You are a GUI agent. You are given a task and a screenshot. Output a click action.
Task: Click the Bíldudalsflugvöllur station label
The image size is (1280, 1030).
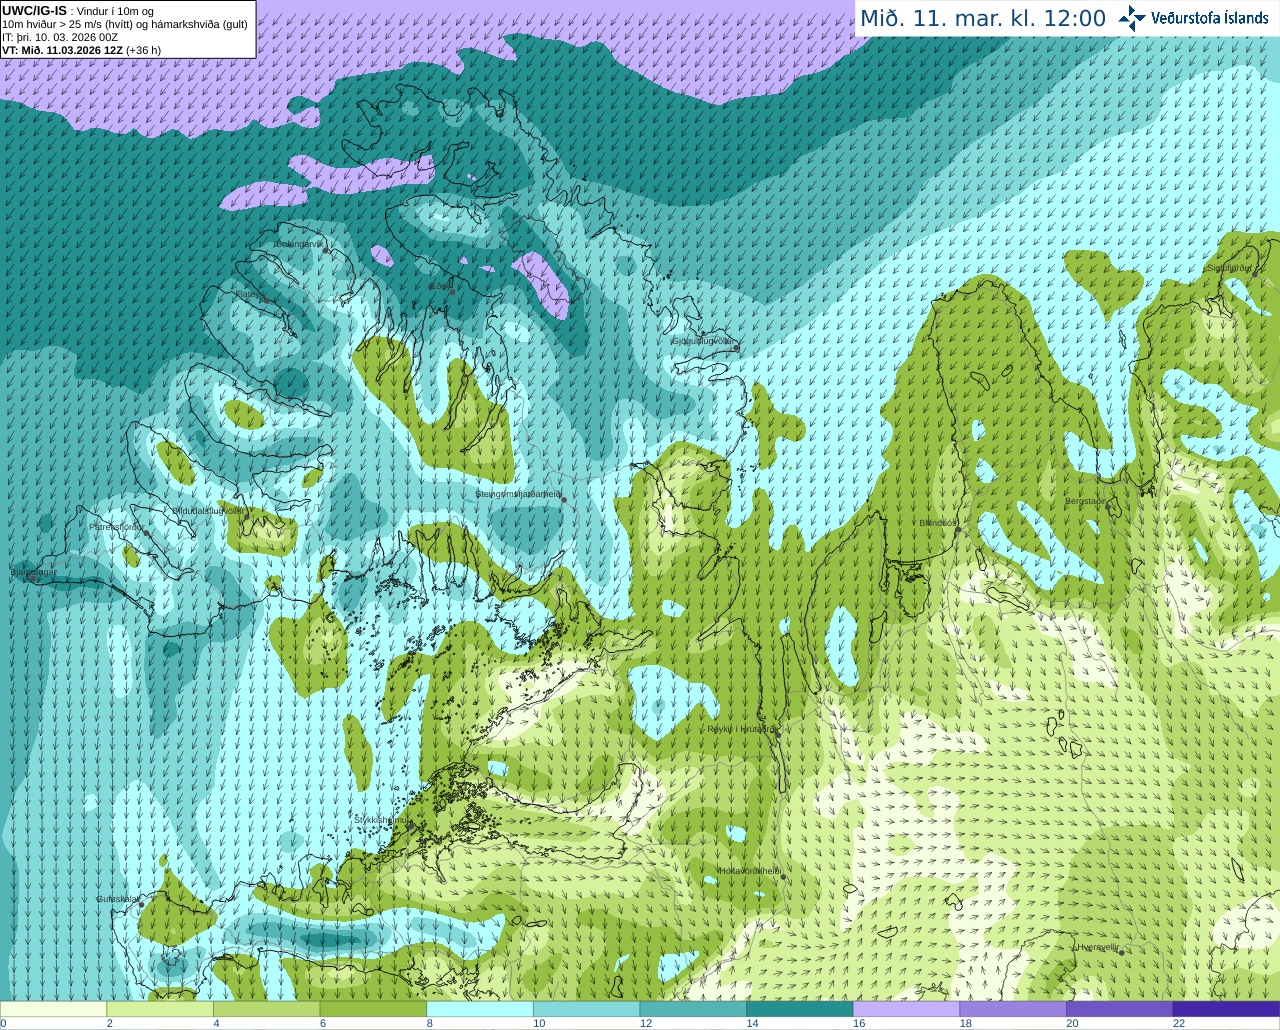[207, 510]
